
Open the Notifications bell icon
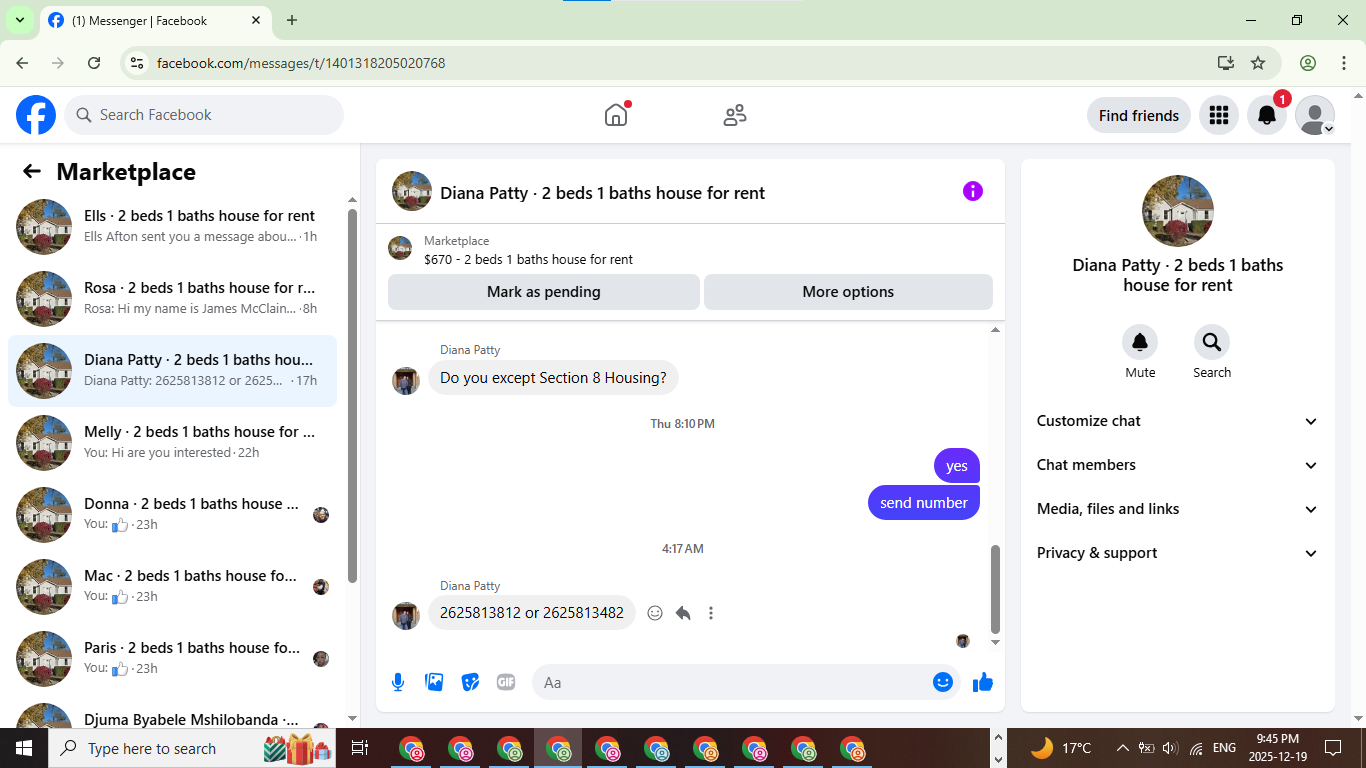1266,115
